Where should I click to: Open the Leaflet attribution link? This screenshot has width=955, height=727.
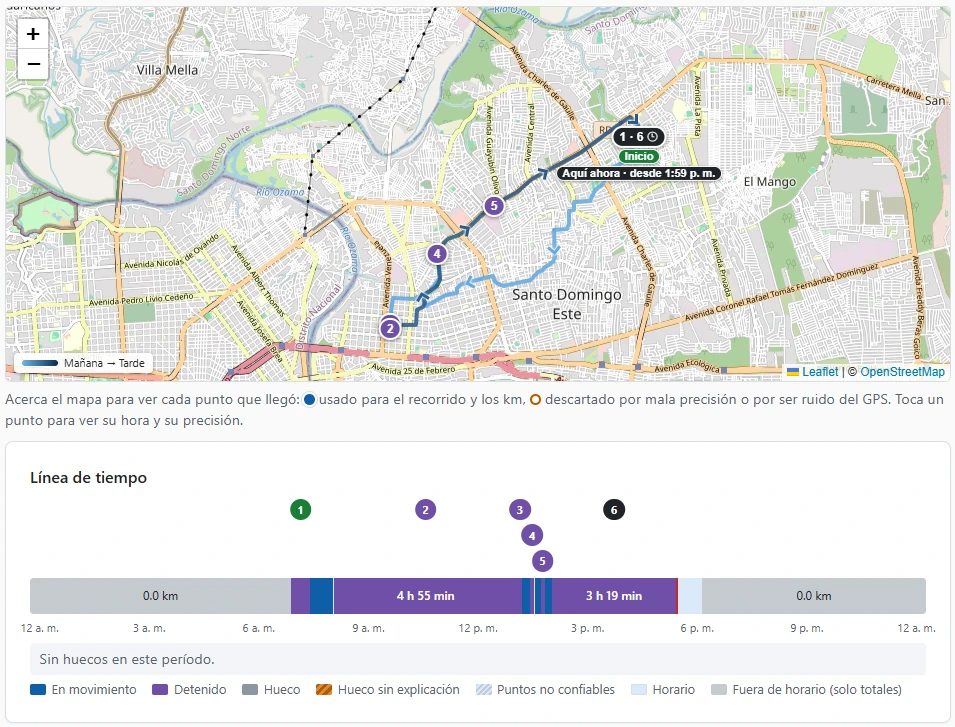[820, 371]
